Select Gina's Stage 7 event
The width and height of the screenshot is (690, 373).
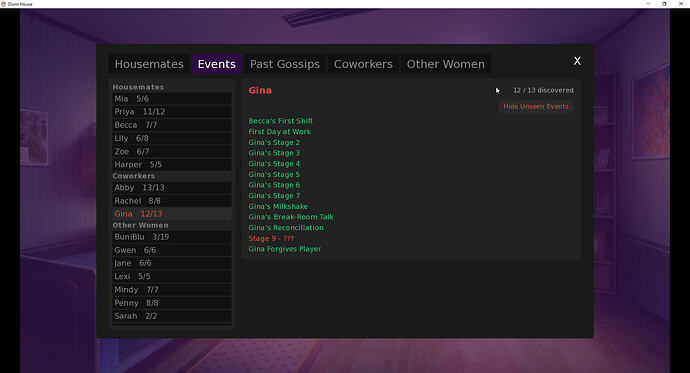(274, 196)
